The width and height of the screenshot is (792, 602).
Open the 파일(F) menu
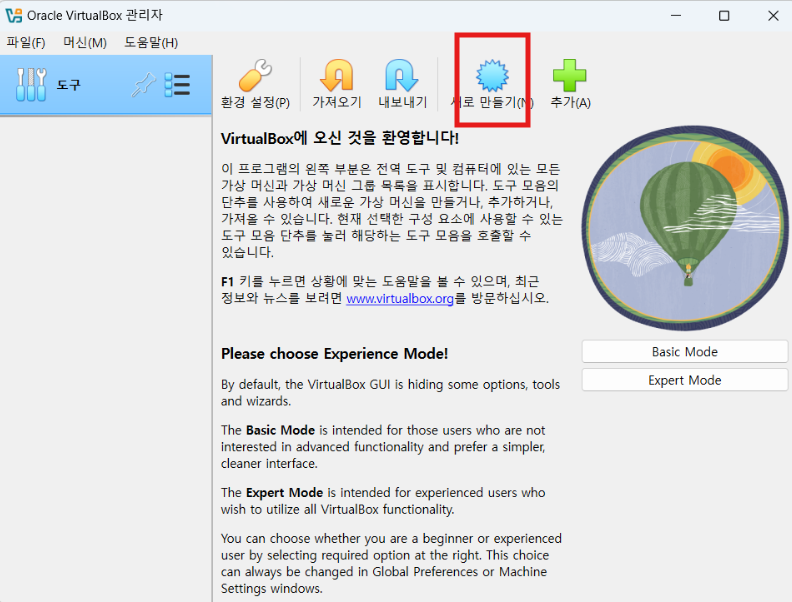click(26, 42)
